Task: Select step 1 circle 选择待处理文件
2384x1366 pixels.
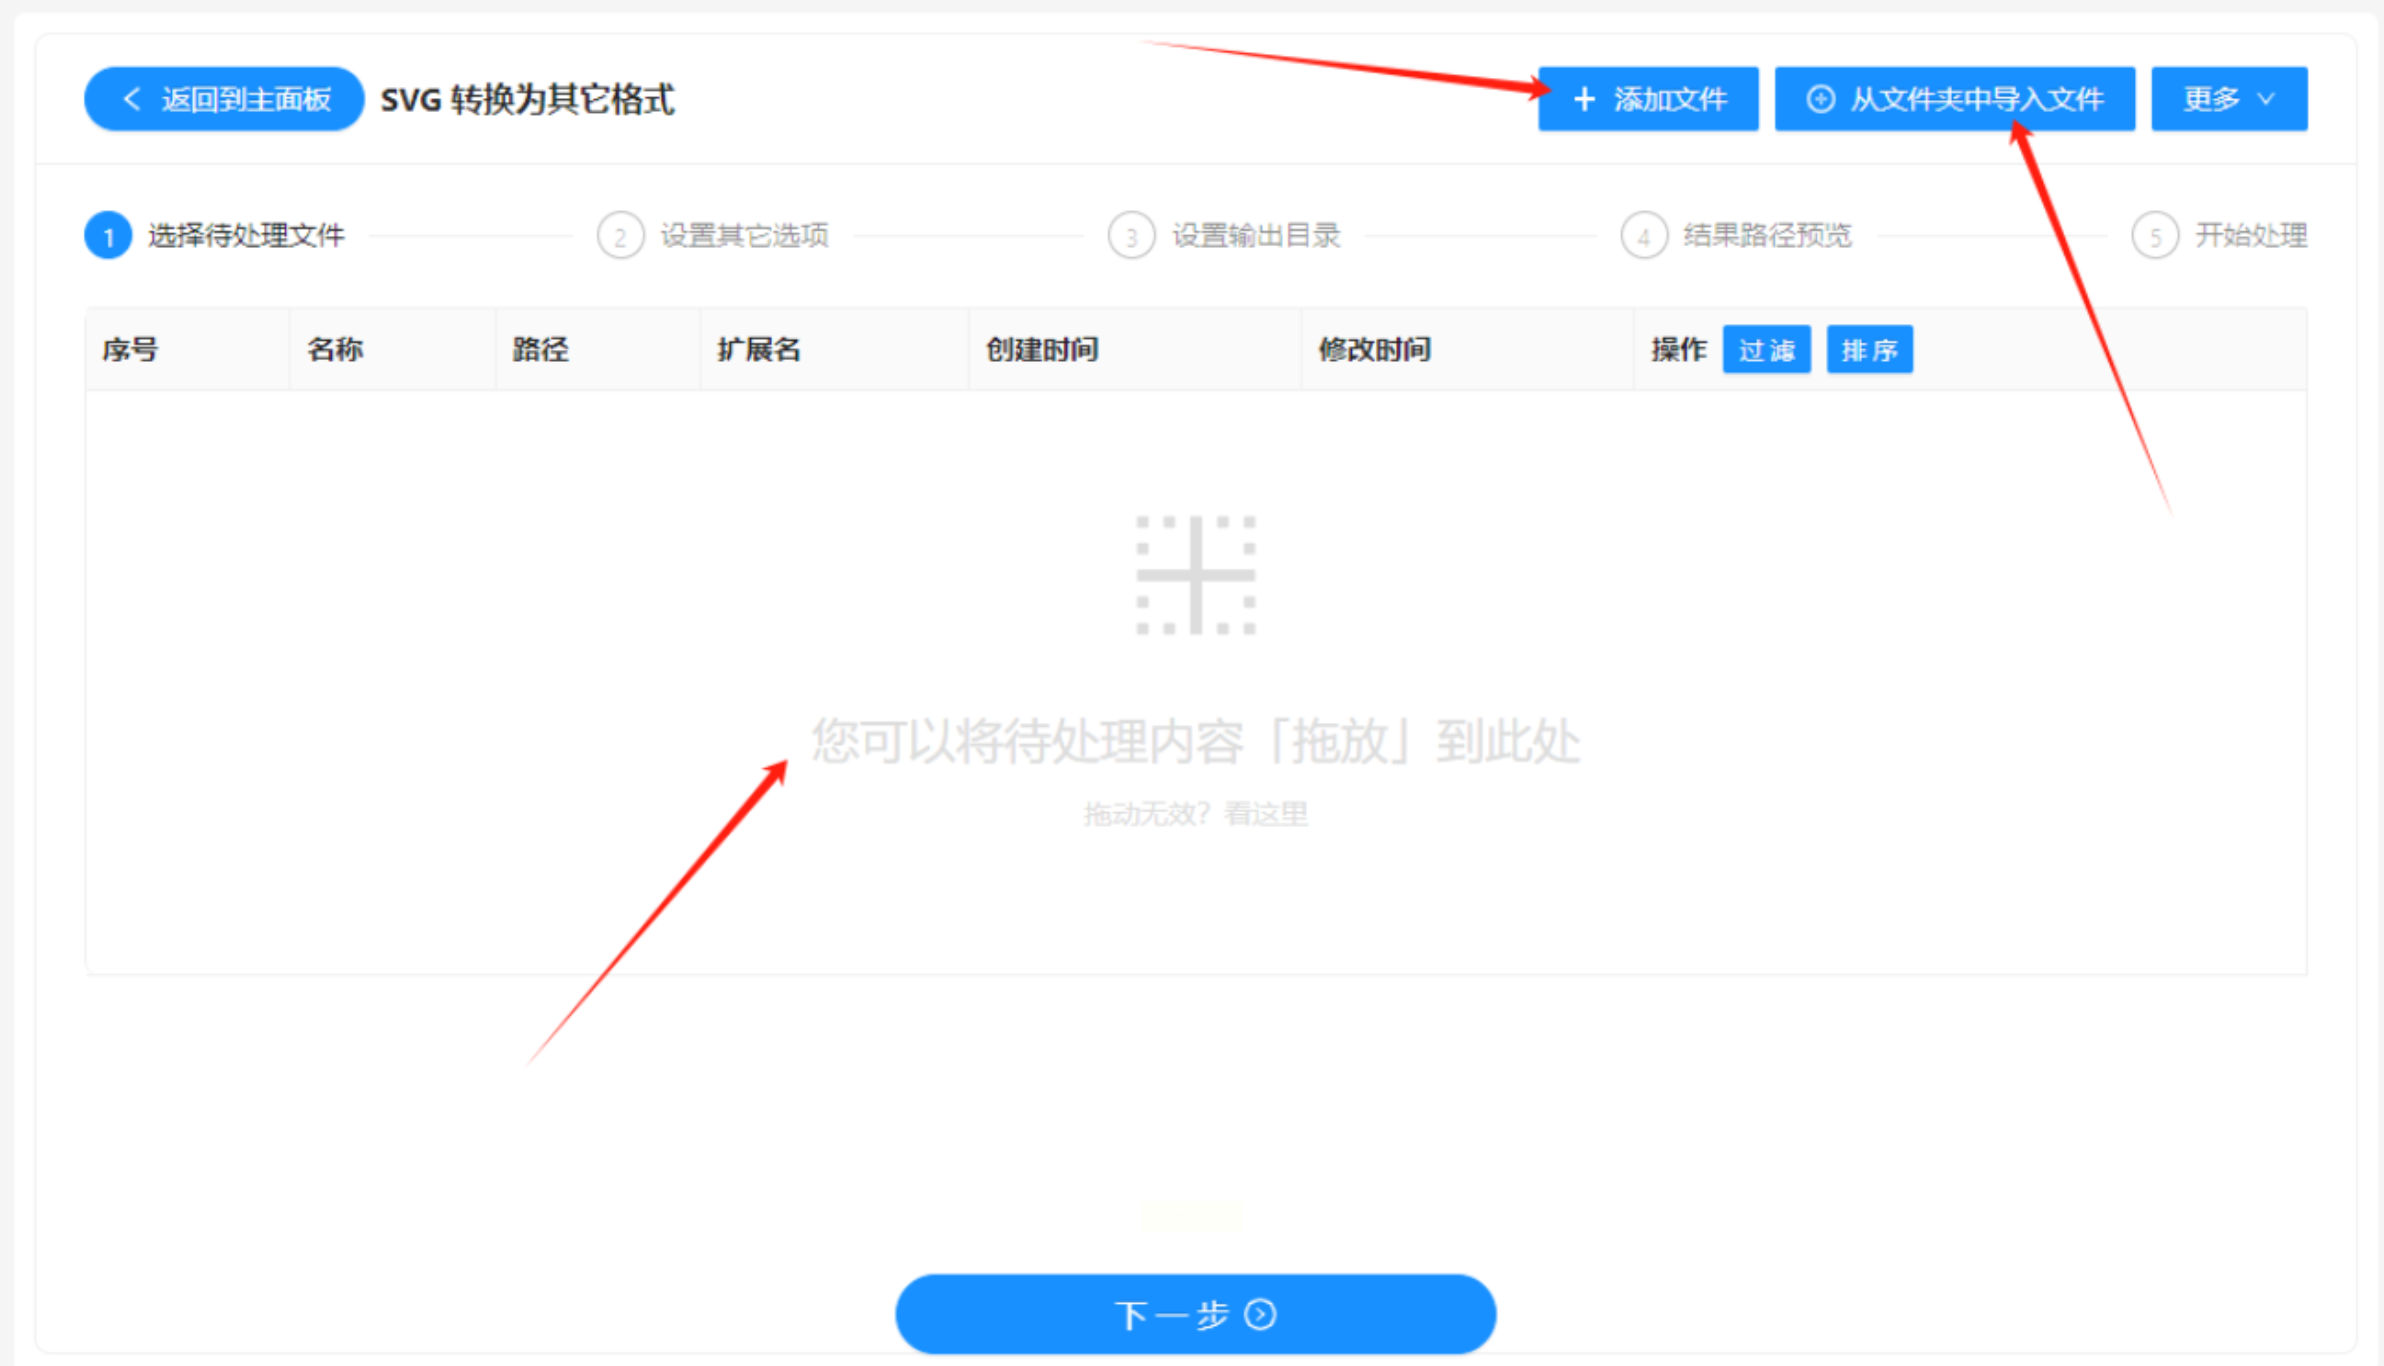Action: 108,236
